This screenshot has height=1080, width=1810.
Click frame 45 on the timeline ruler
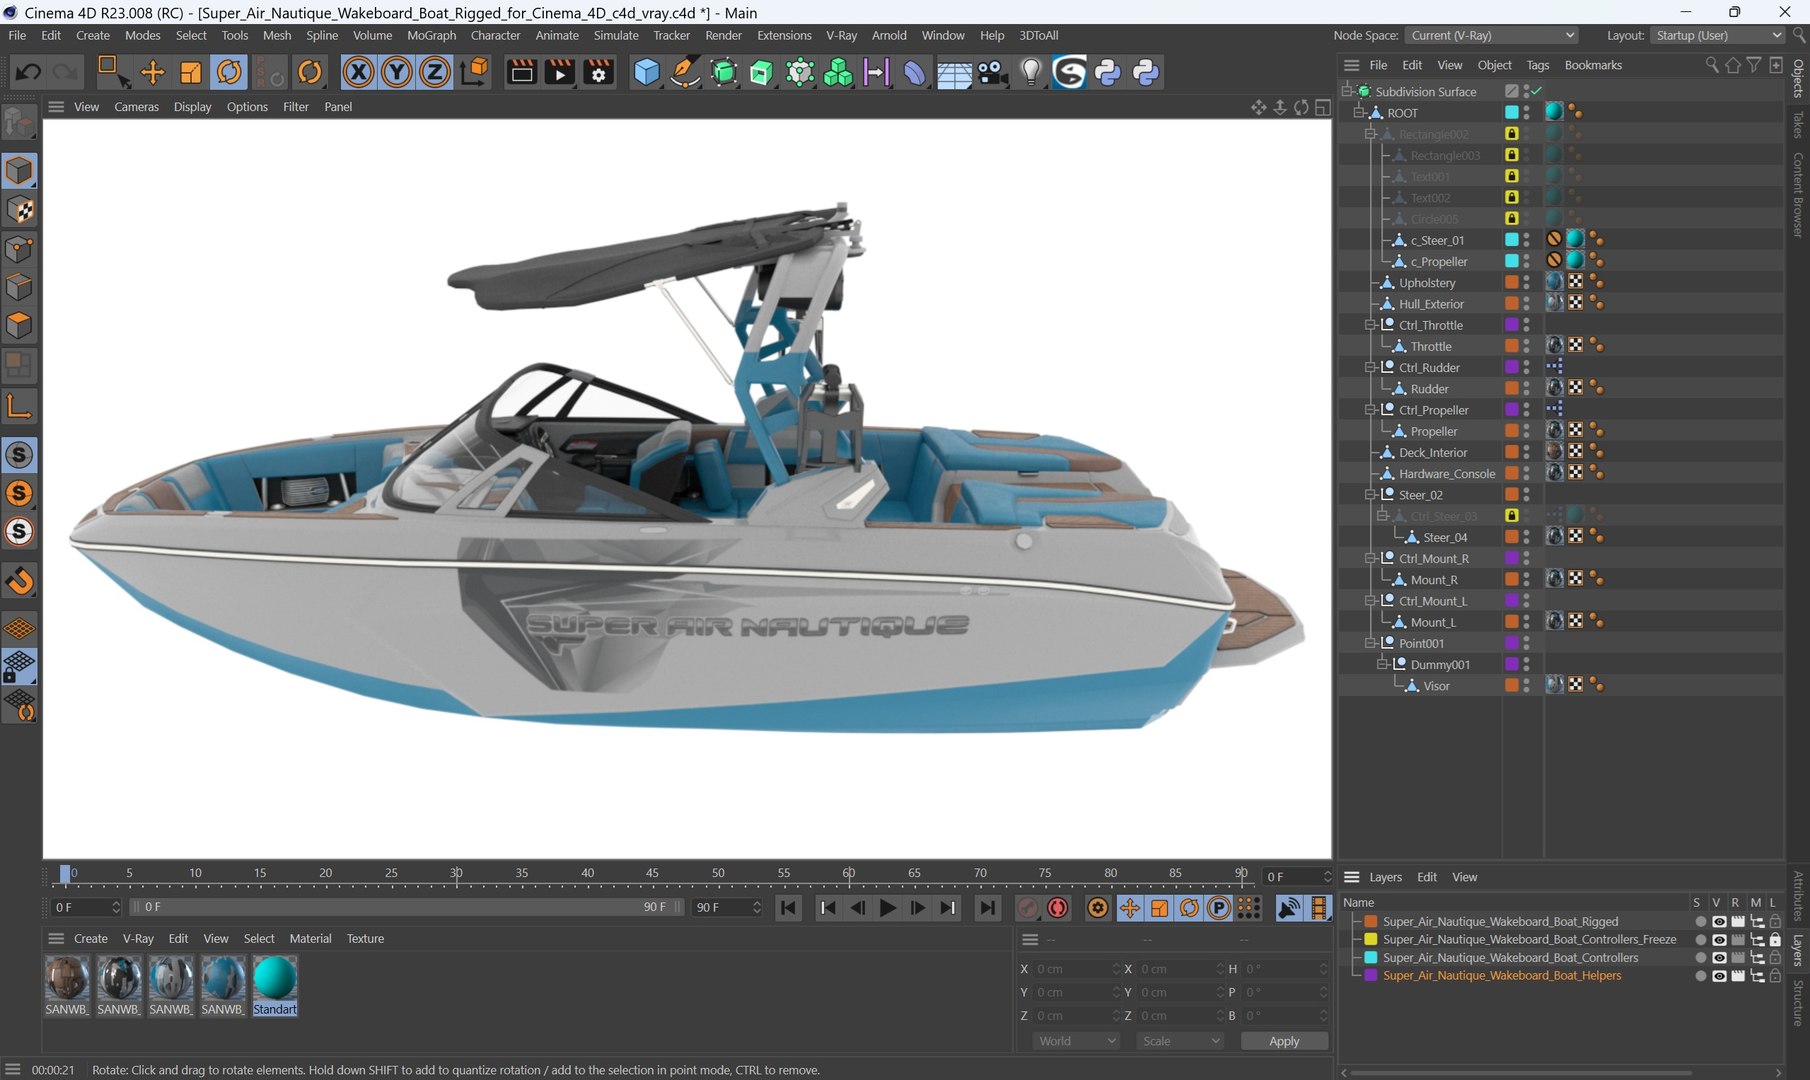tap(652, 873)
